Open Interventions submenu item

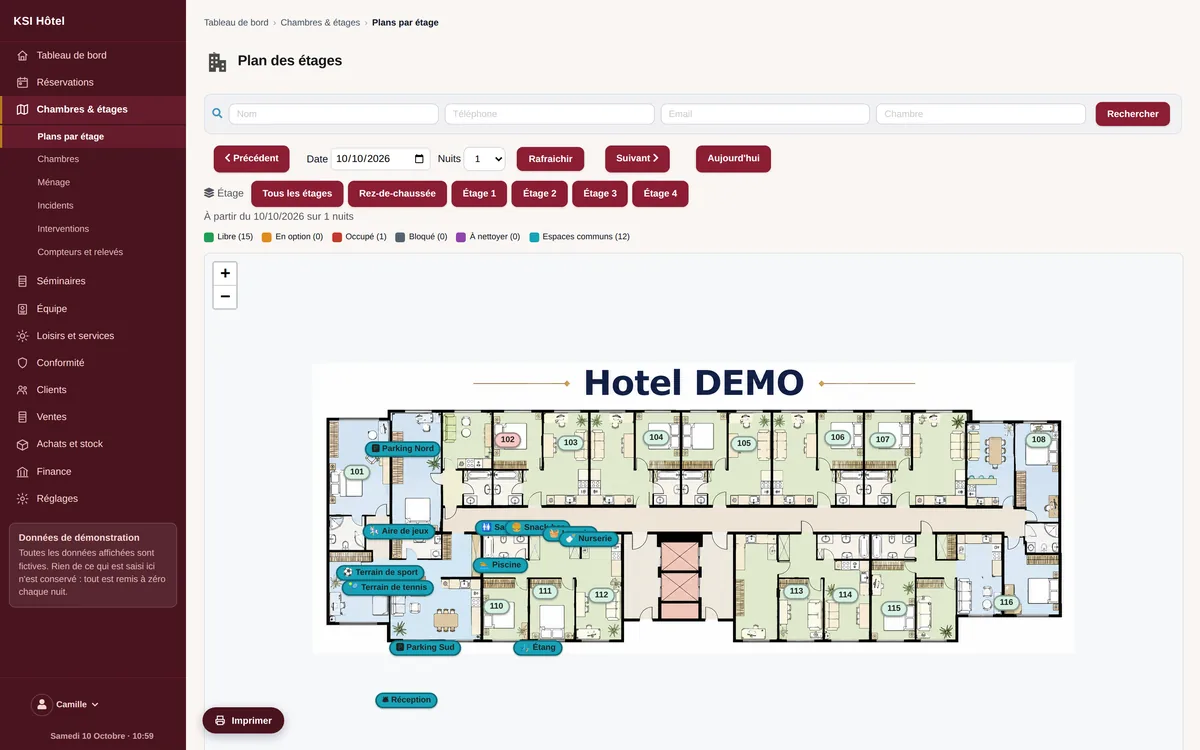click(93, 229)
